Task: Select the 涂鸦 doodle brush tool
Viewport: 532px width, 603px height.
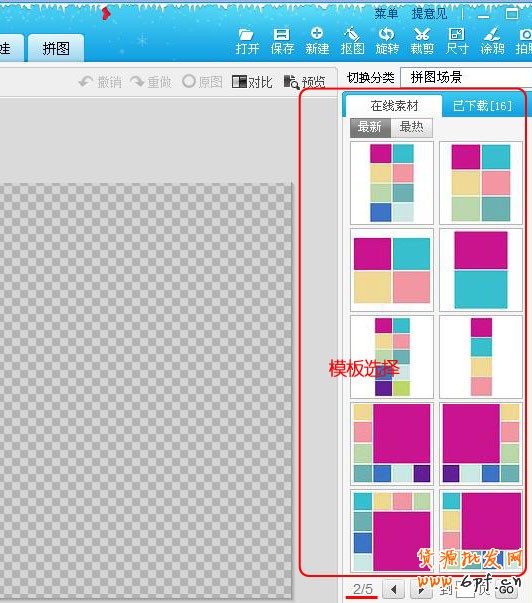Action: click(492, 41)
